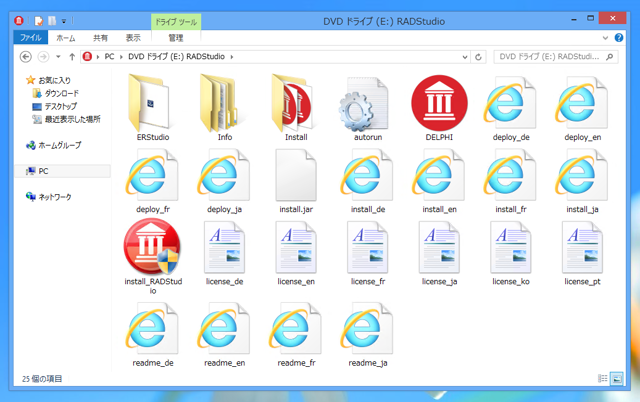This screenshot has height=402, width=640.
Task: Click the search magnifier icon
Action: [610, 57]
